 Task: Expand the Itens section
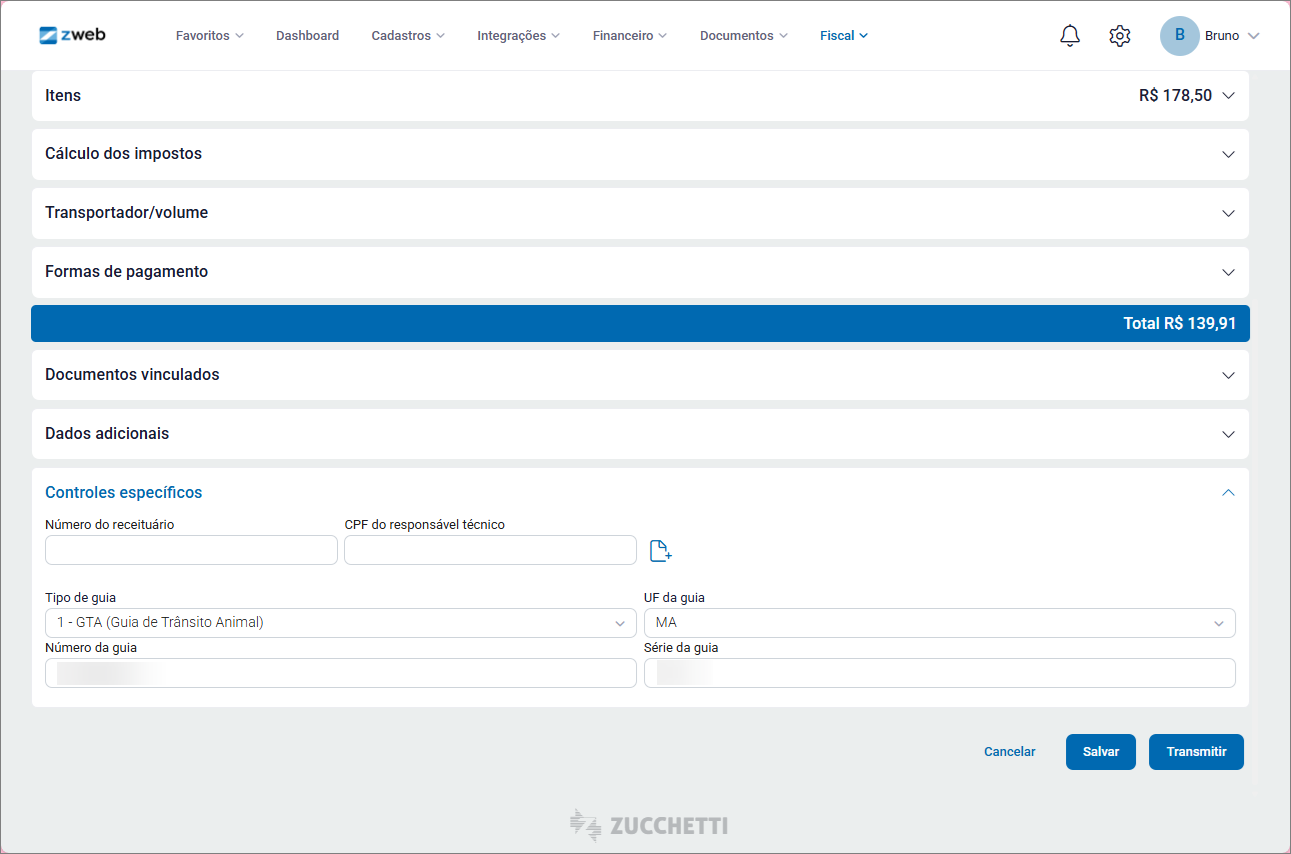[640, 96]
